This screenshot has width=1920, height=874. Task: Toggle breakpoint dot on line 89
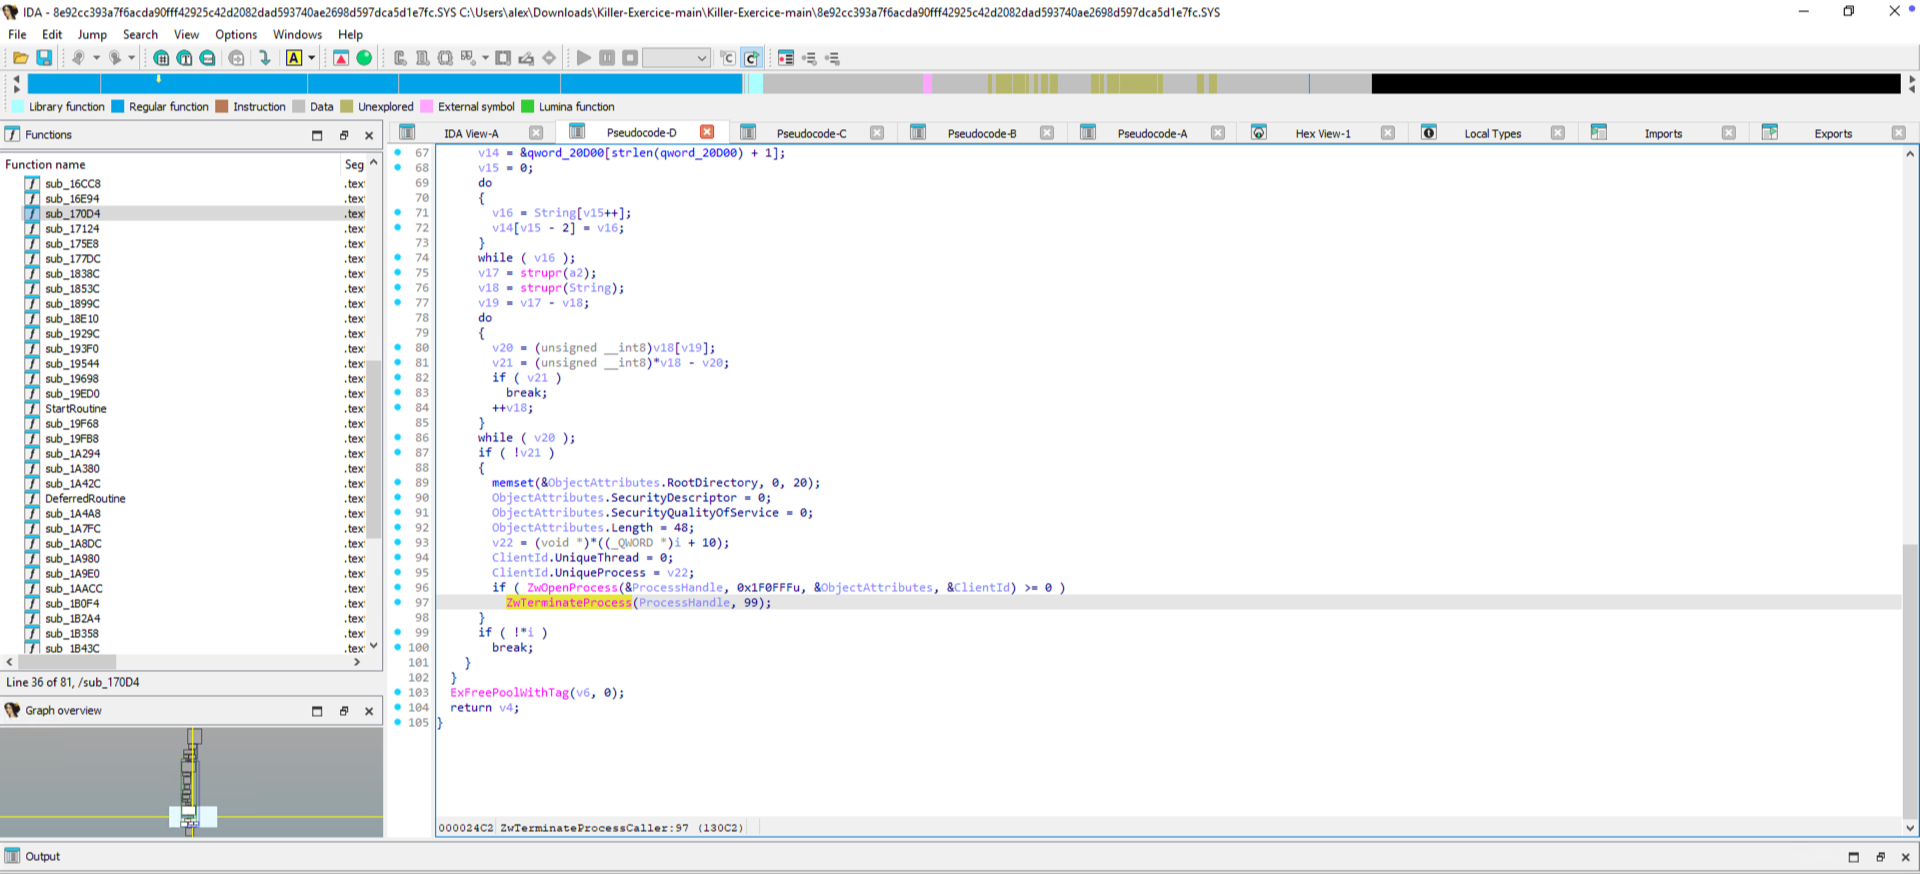pyautogui.click(x=398, y=482)
